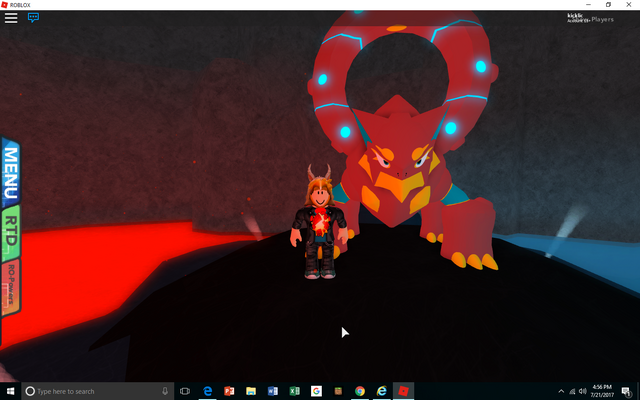Open File Explorer from the taskbar
The image size is (640, 400).
point(251,391)
